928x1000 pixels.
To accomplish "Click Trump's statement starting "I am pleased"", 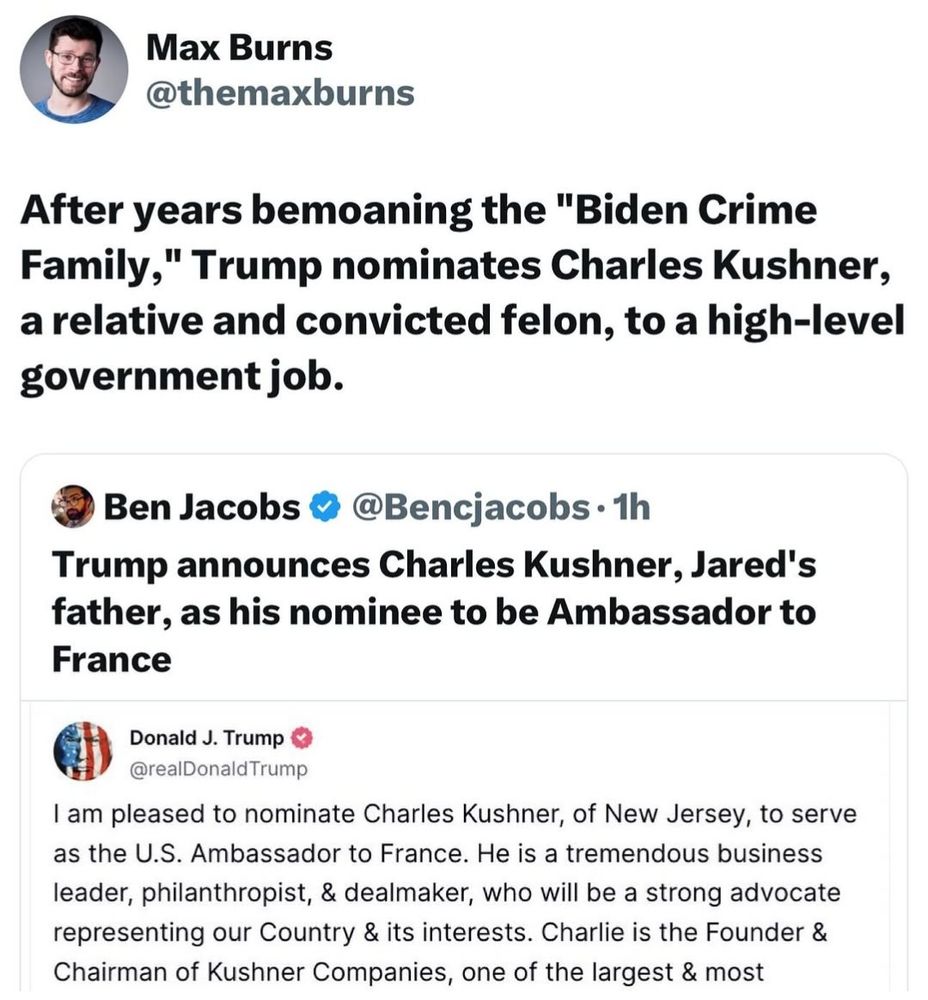I will tap(454, 892).
